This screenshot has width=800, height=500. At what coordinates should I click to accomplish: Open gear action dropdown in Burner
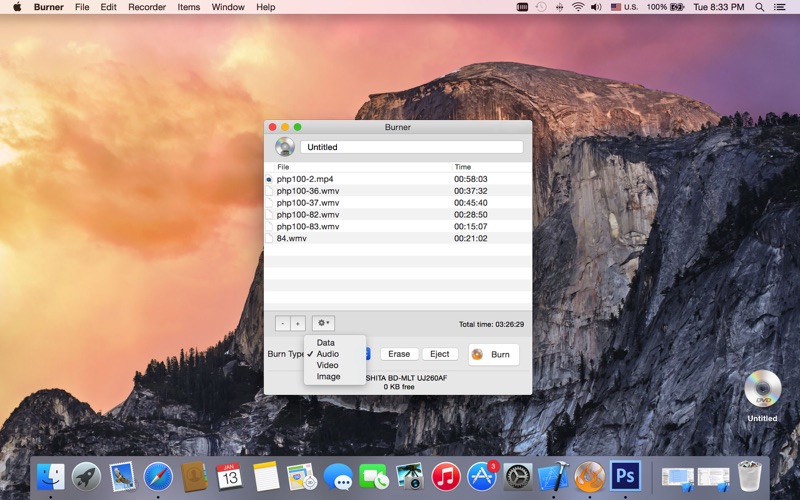pos(323,323)
